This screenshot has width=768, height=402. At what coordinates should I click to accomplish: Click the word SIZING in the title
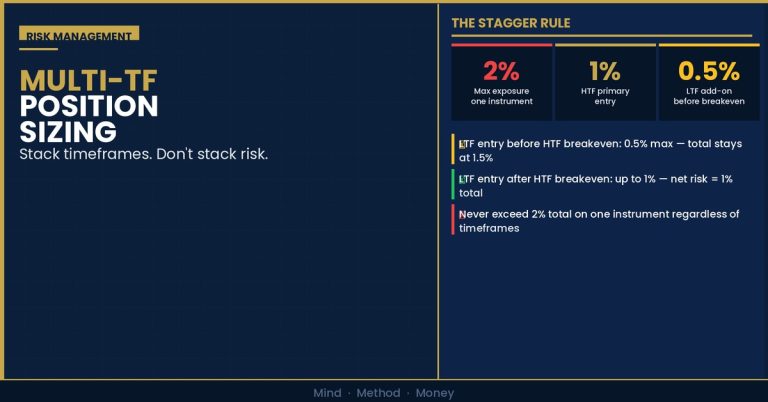[x=68, y=132]
